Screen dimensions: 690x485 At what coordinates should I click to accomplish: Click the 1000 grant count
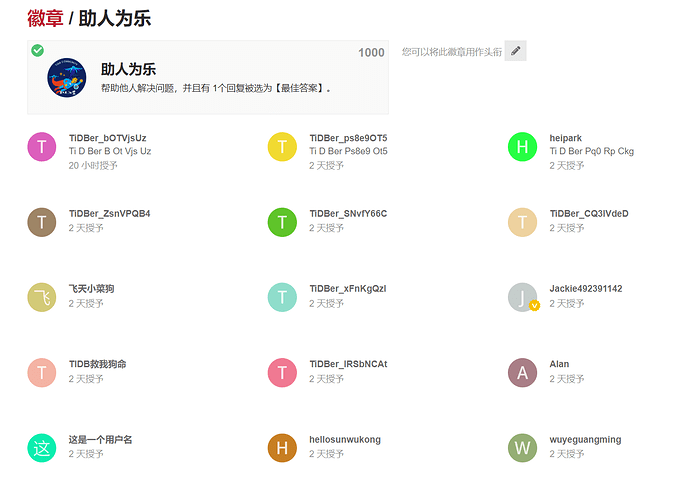(371, 53)
